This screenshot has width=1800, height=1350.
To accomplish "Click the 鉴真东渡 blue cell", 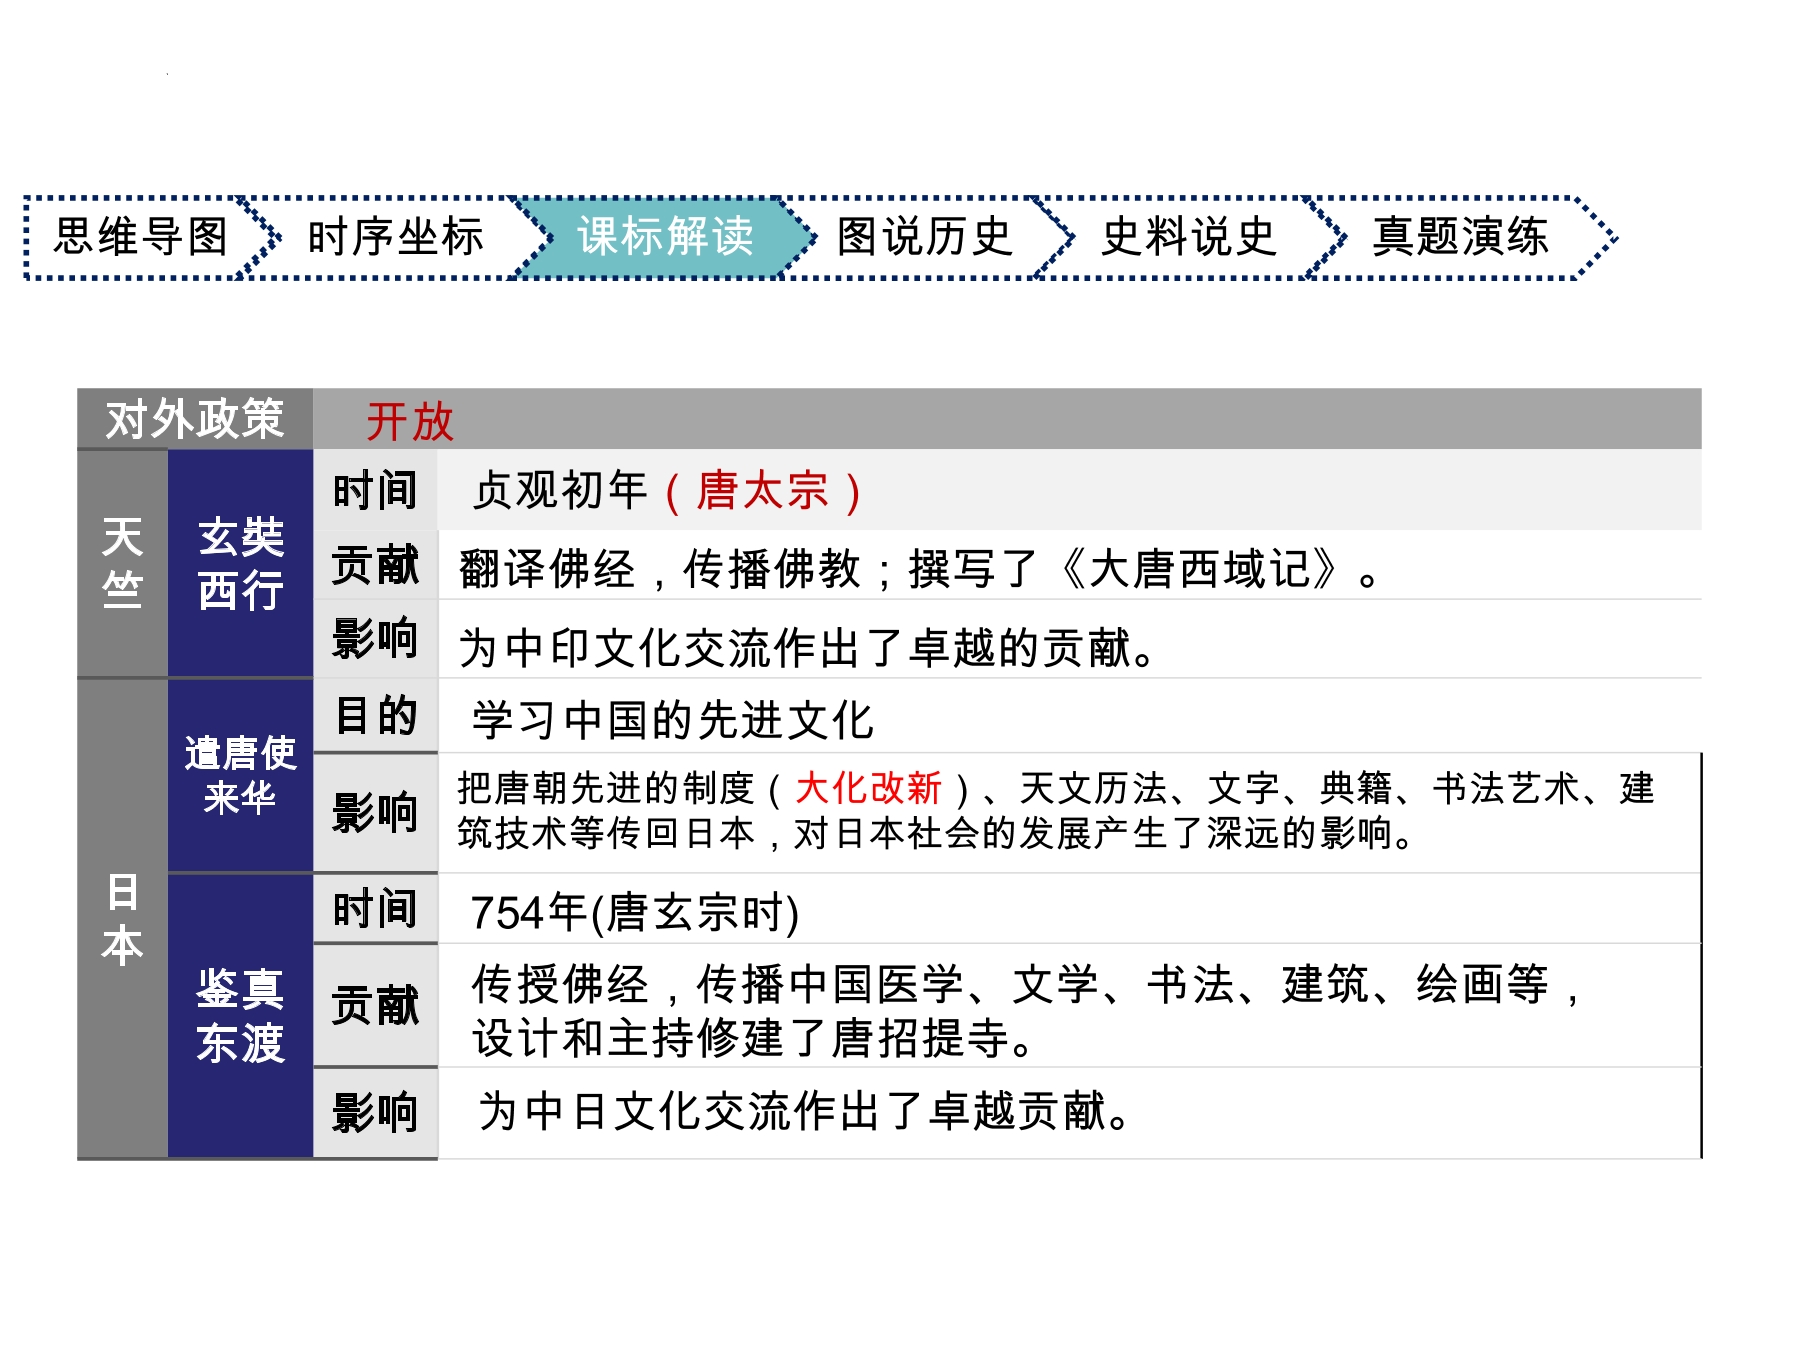I will 240,1015.
